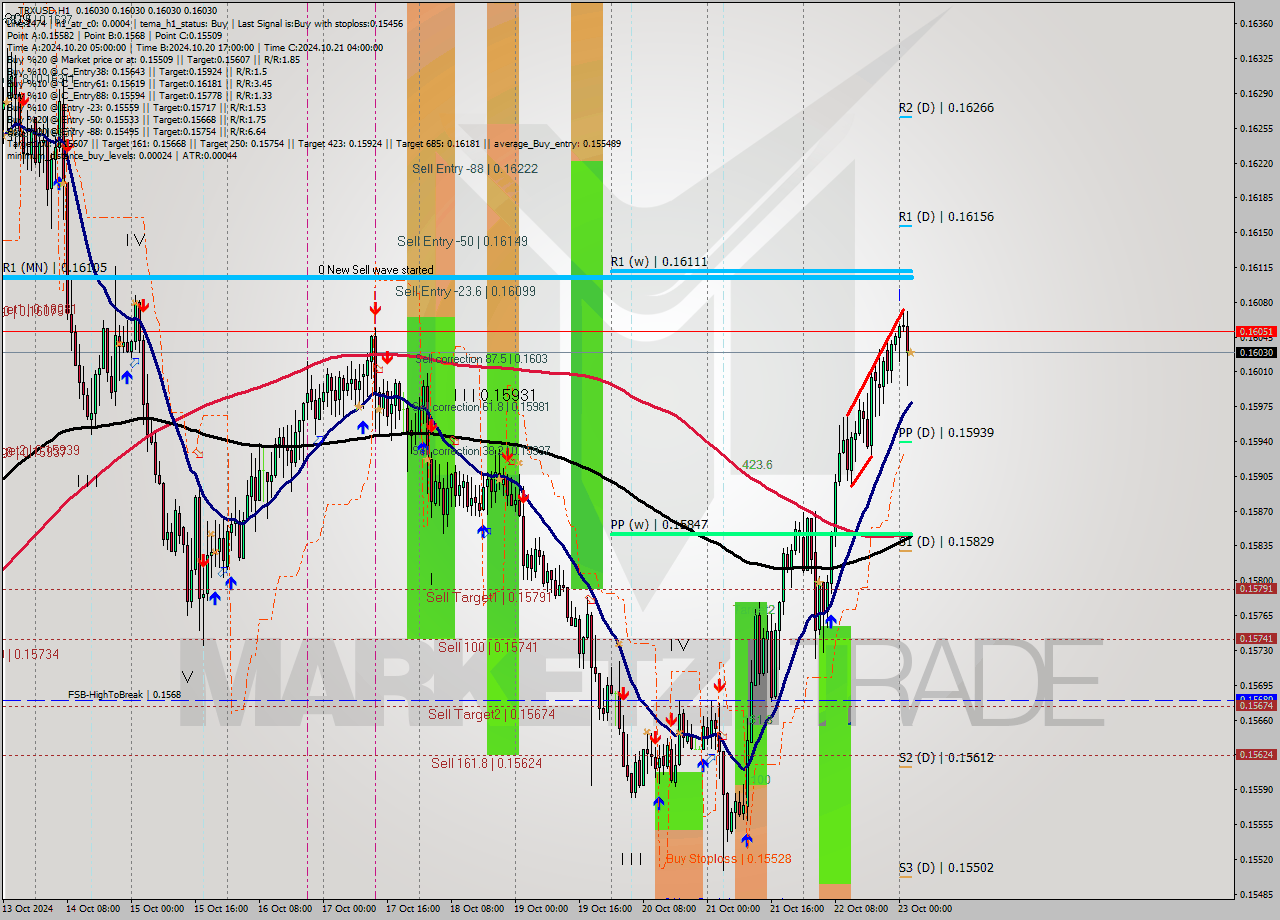
Task: Click the 0.16360 price scale value
Action: (x=1256, y=23)
